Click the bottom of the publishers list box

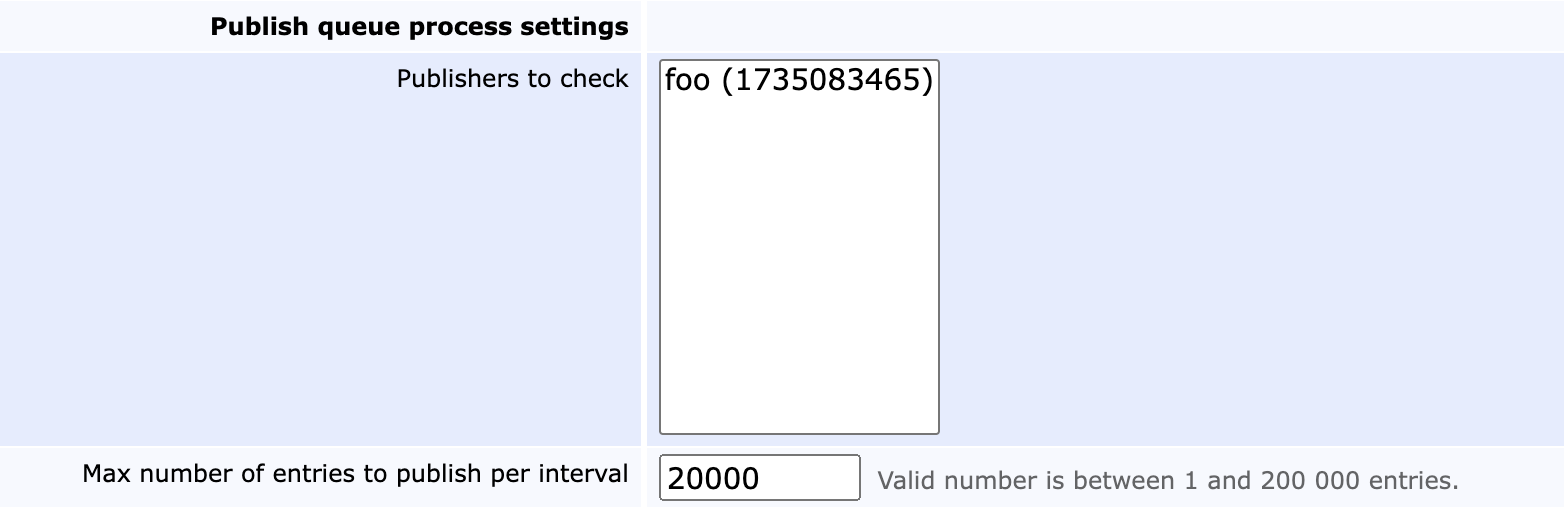(x=798, y=415)
